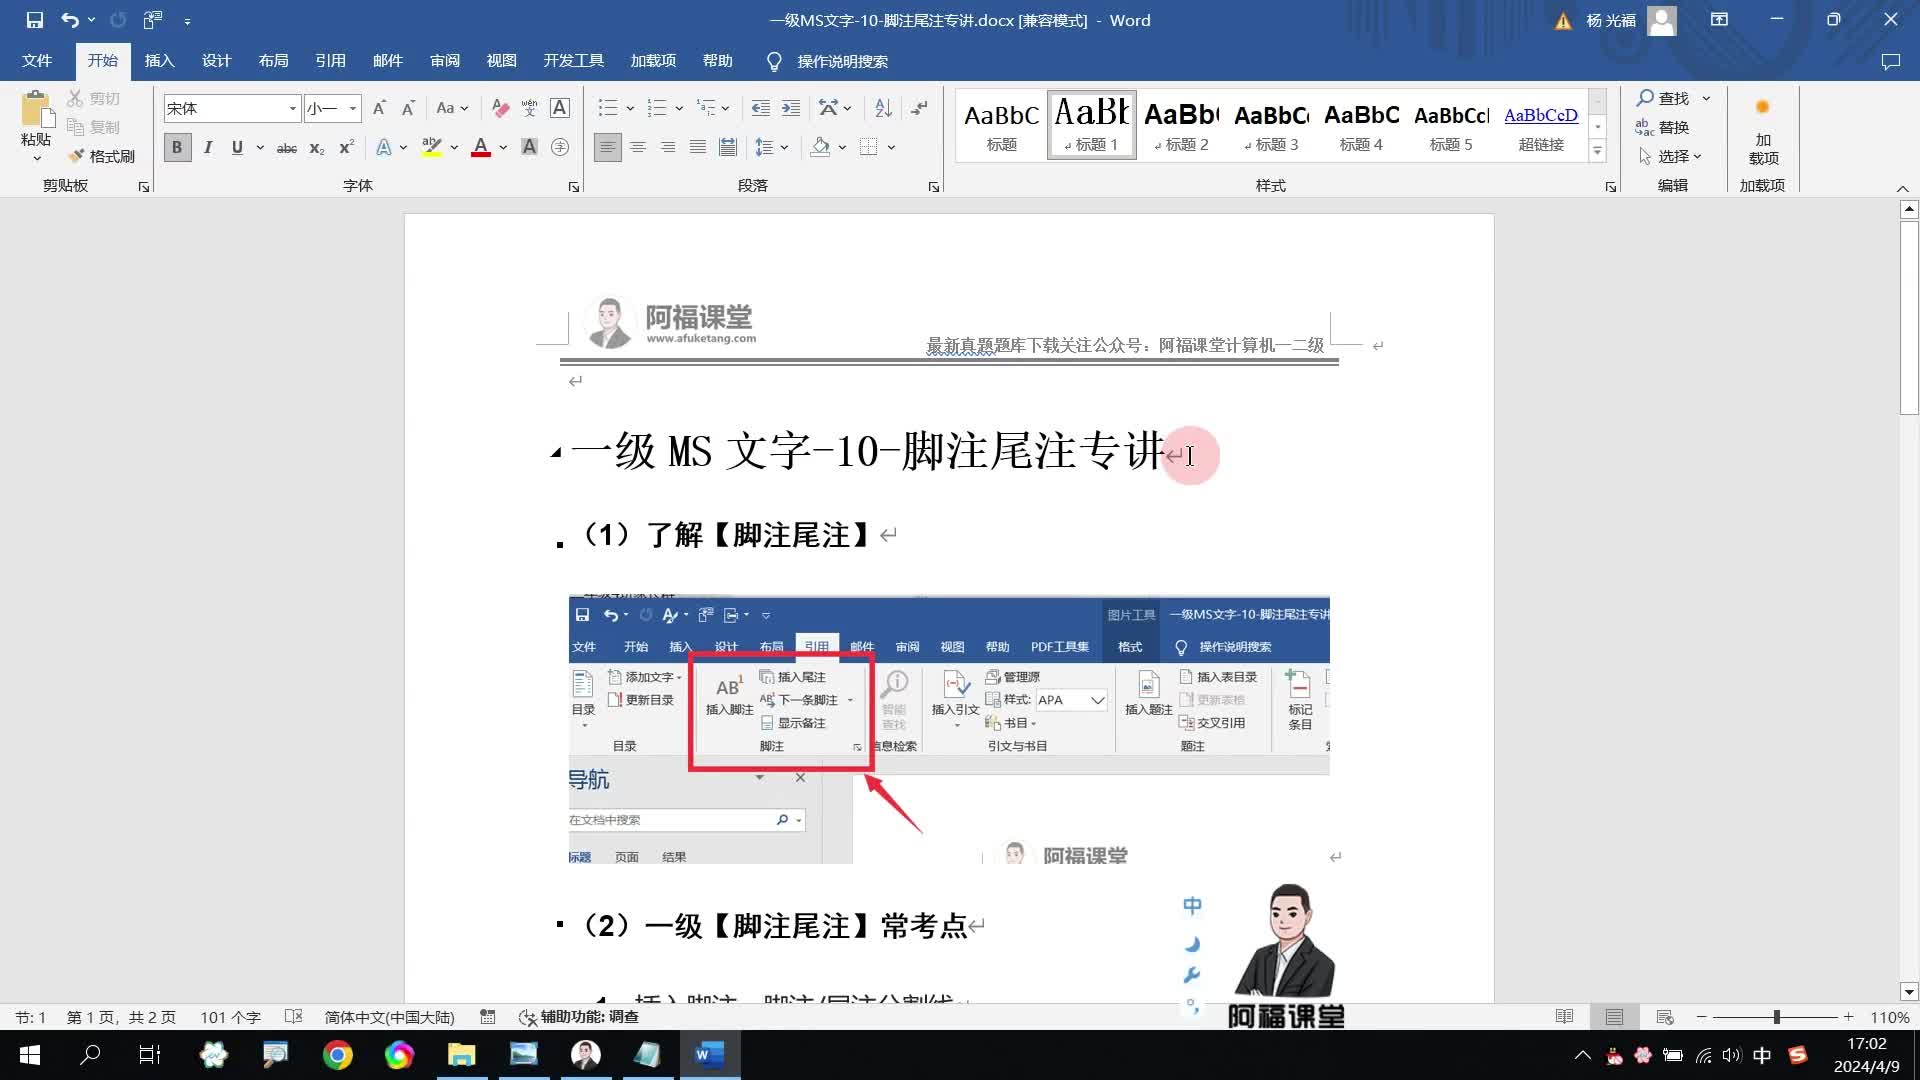The width and height of the screenshot is (1920, 1080).
Task: Open the comments pane icon at top right
Action: (x=1890, y=61)
